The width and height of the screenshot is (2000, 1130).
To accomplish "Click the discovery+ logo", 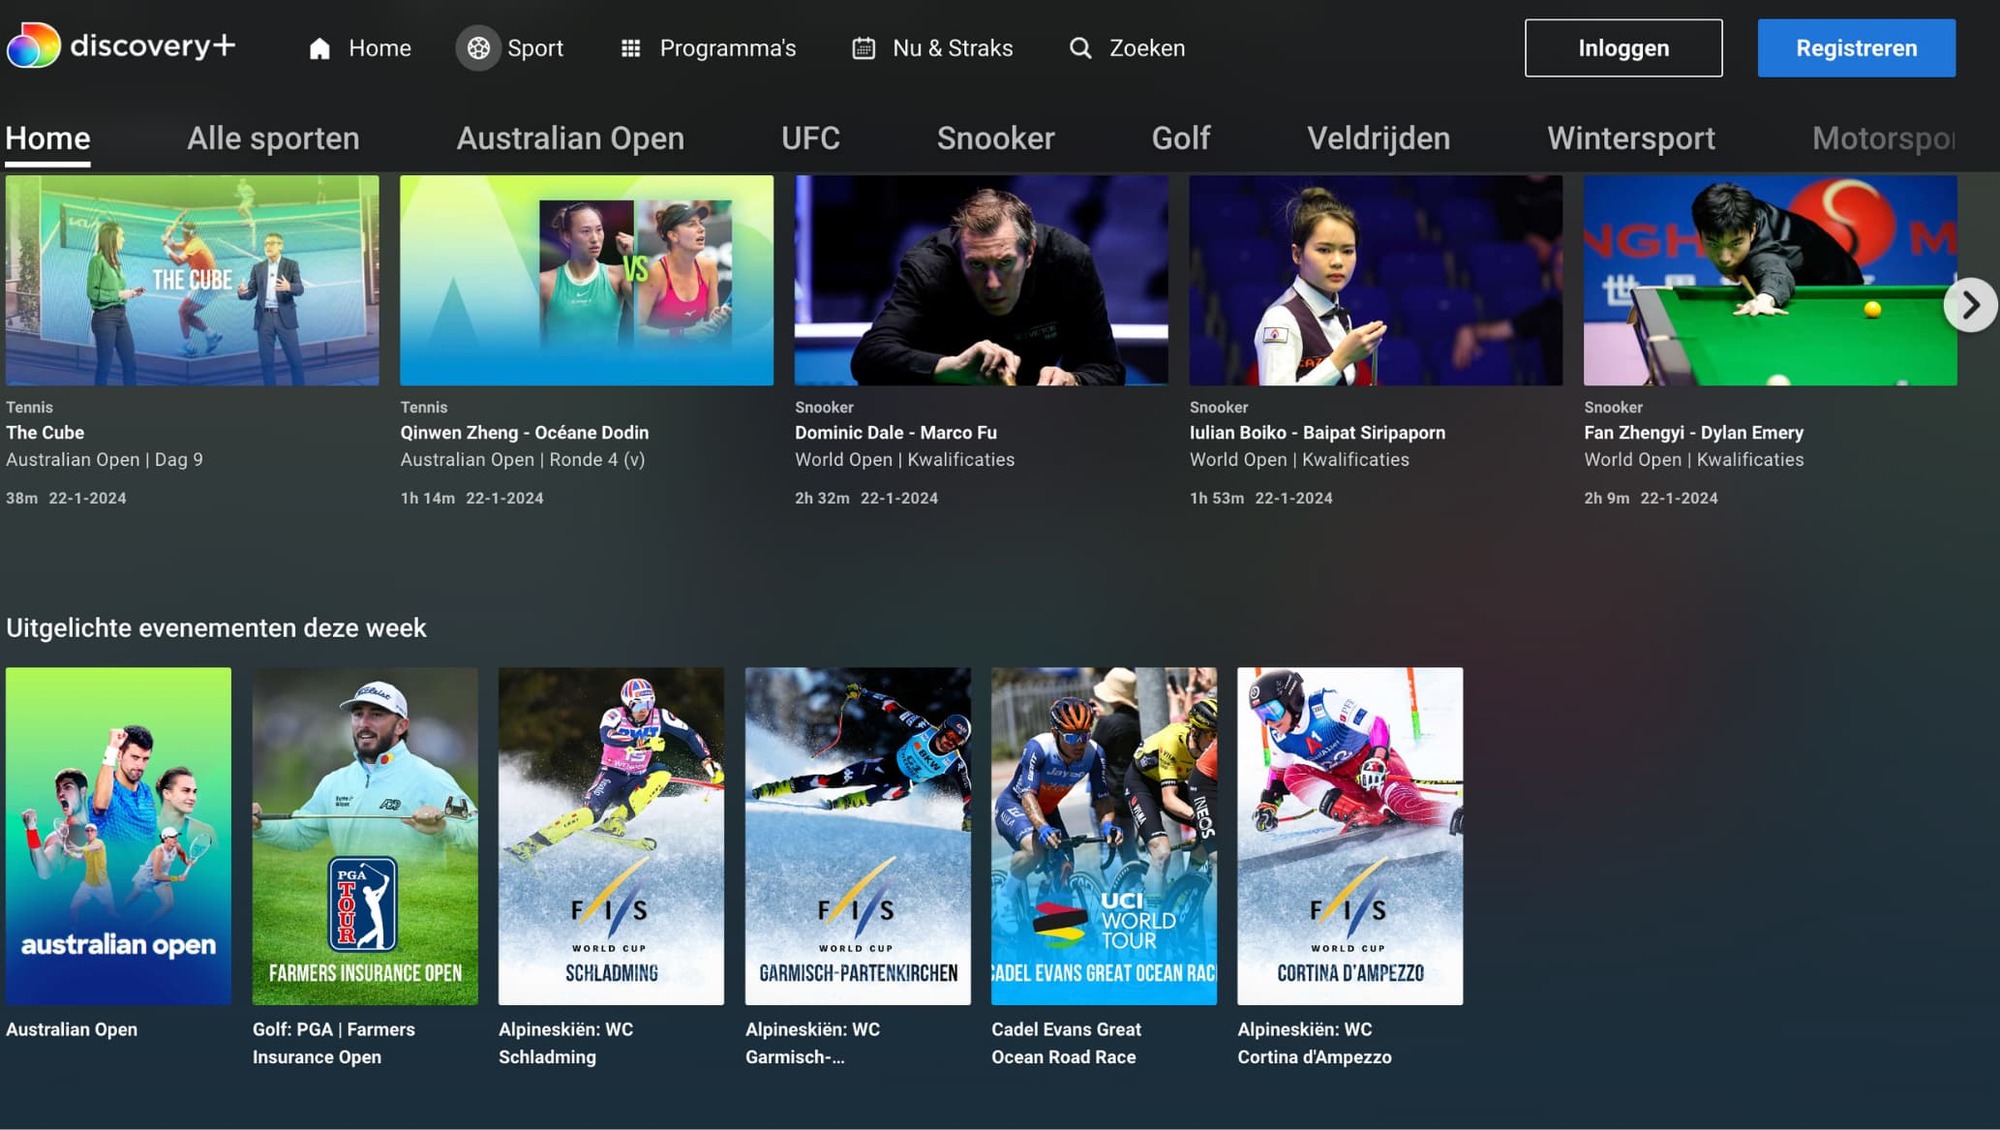I will click(x=121, y=46).
